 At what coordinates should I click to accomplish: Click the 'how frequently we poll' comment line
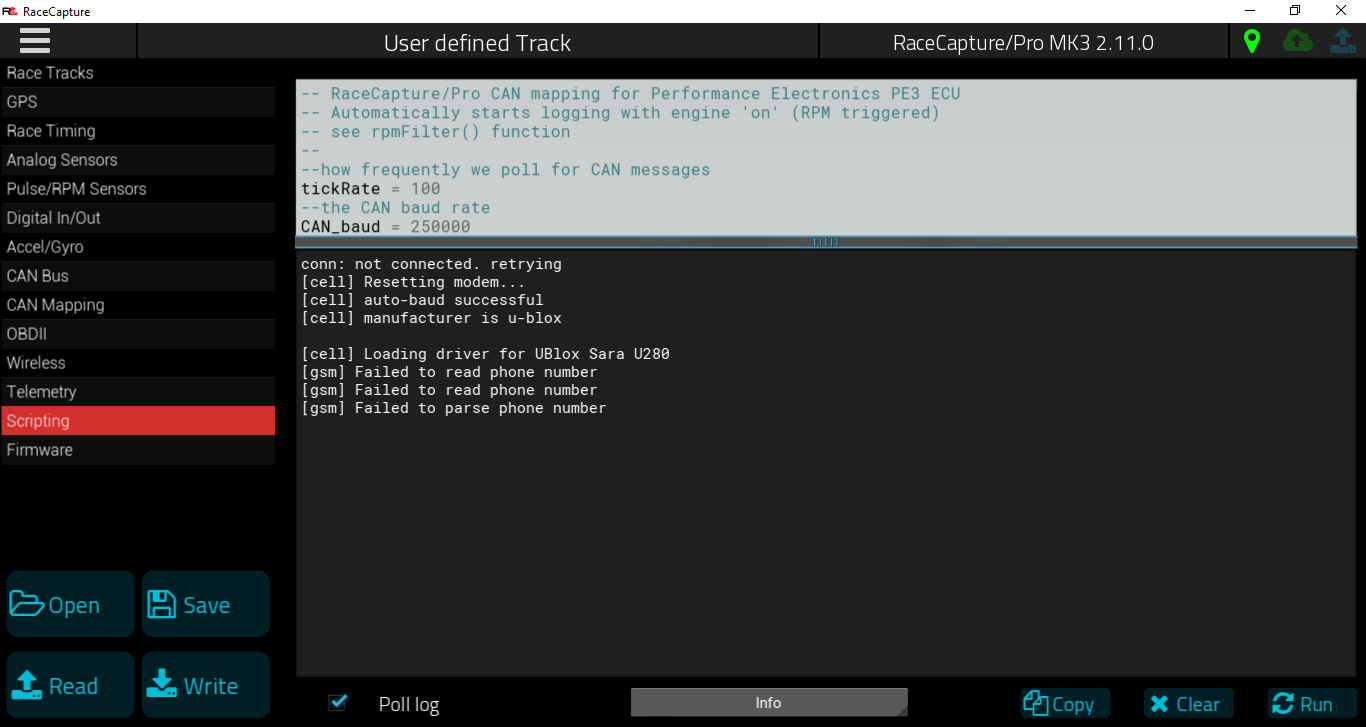pyautogui.click(x=505, y=170)
